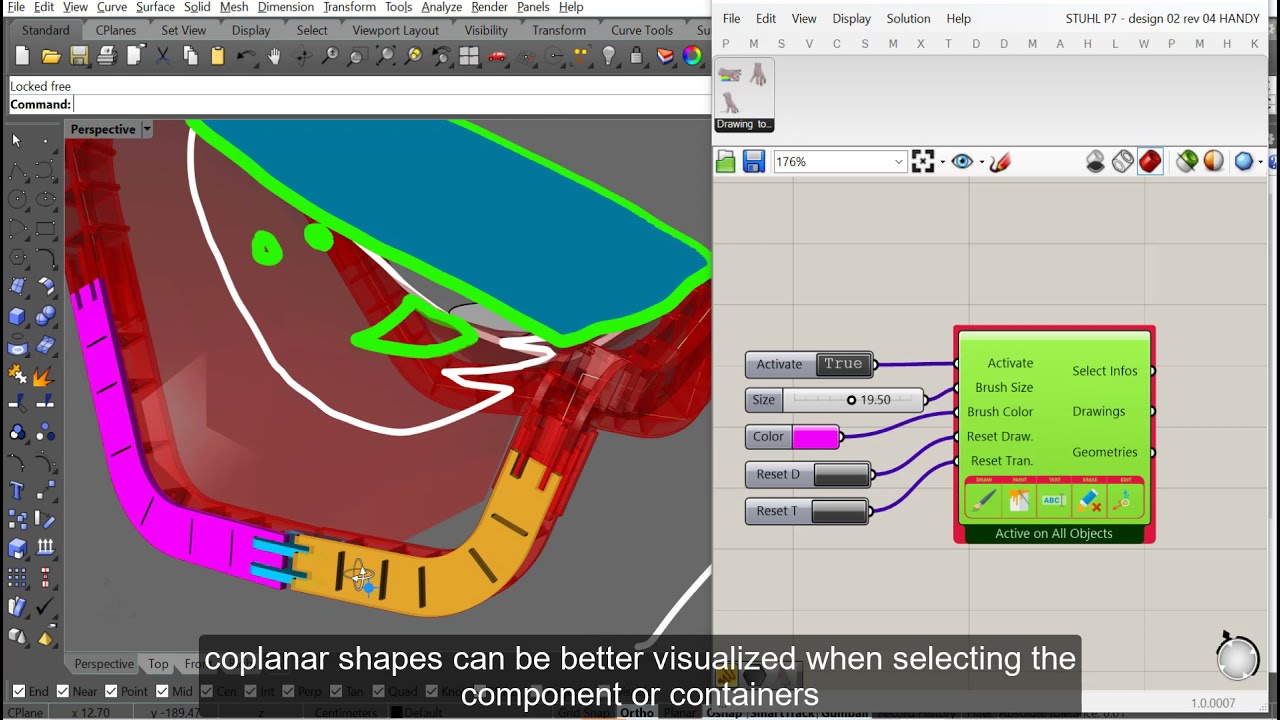Click the magenta Color swatch
The image size is (1280, 720).
(x=815, y=437)
